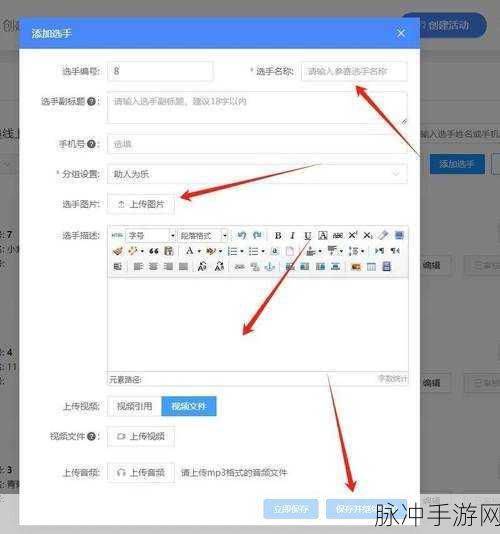The image size is (500, 534).
Task: Open paragraph spacing after dropdown
Action: pos(341,252)
